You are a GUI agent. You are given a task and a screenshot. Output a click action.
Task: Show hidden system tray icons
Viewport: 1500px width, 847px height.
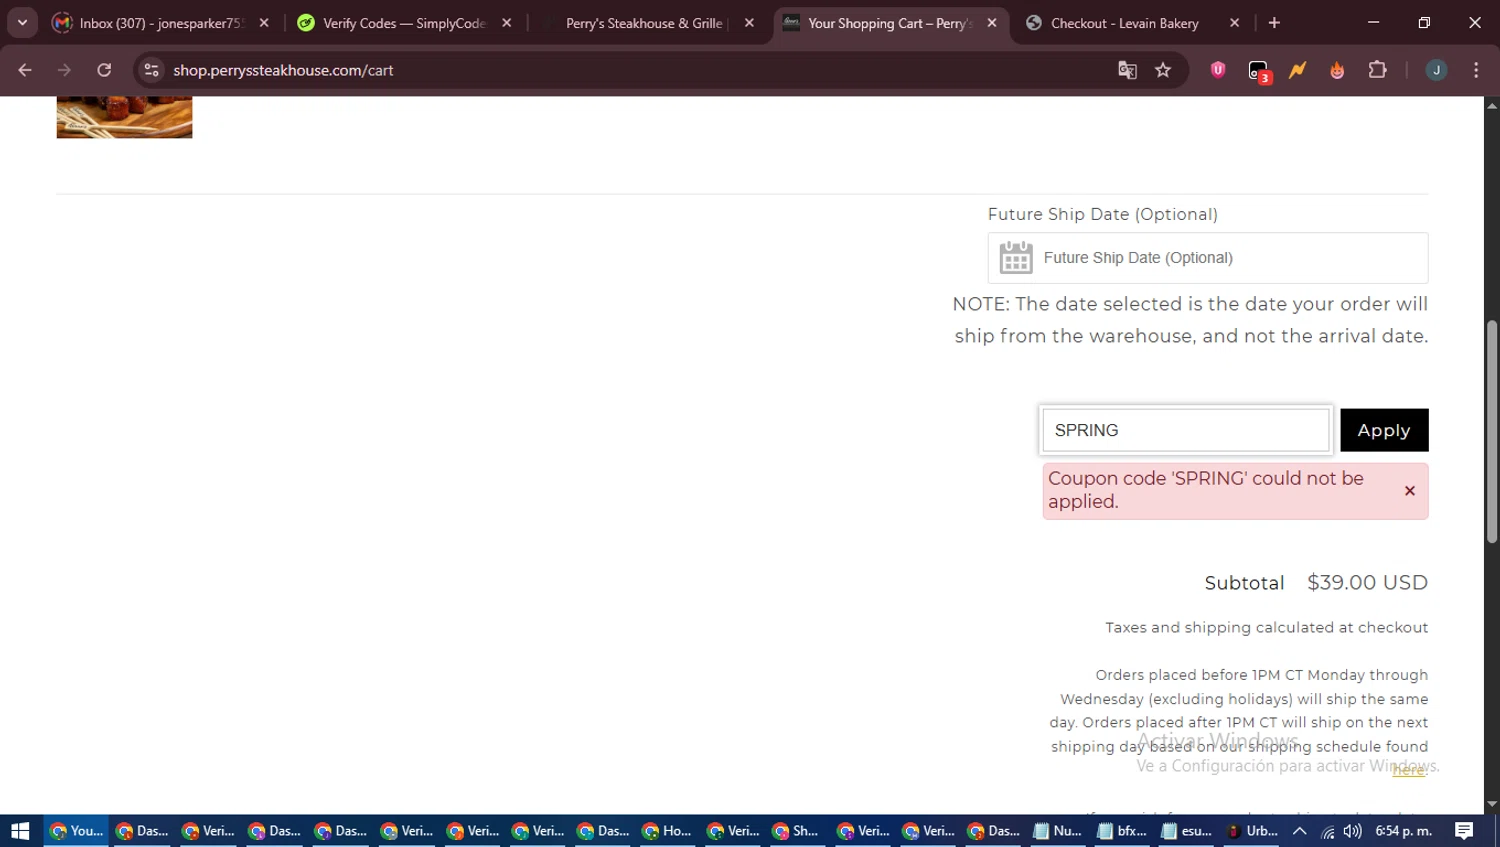coord(1300,831)
